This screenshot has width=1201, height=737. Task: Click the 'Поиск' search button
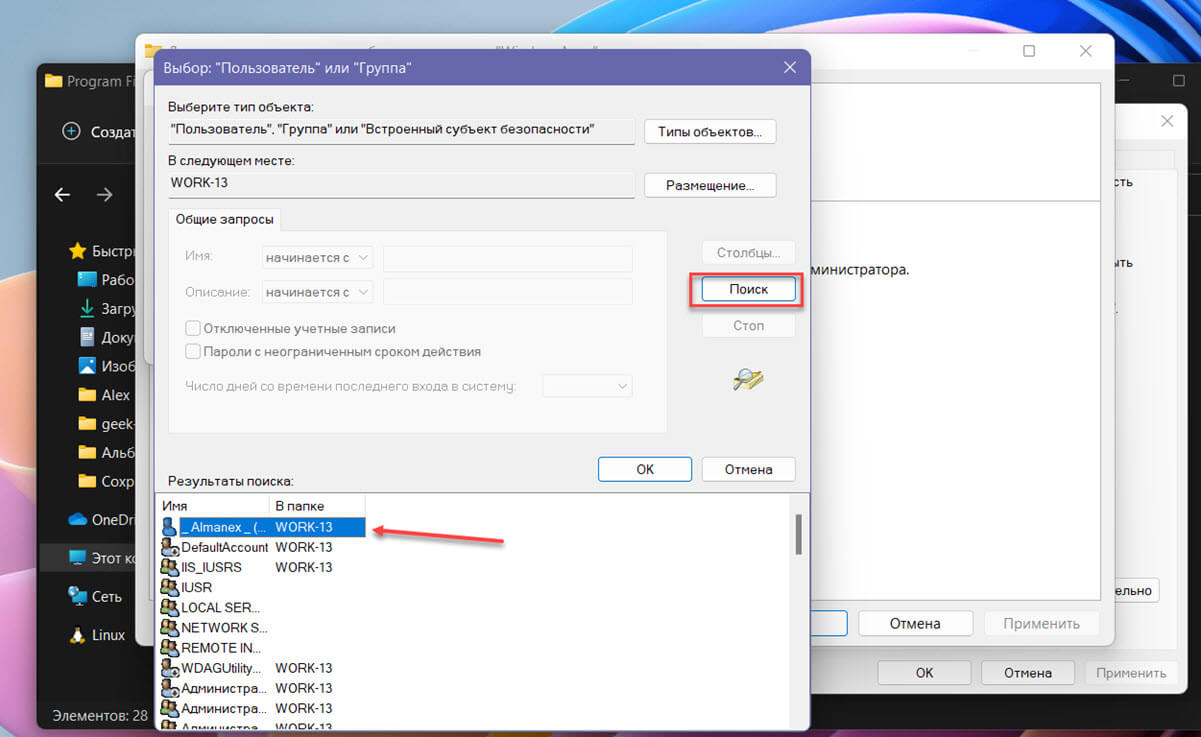[748, 289]
